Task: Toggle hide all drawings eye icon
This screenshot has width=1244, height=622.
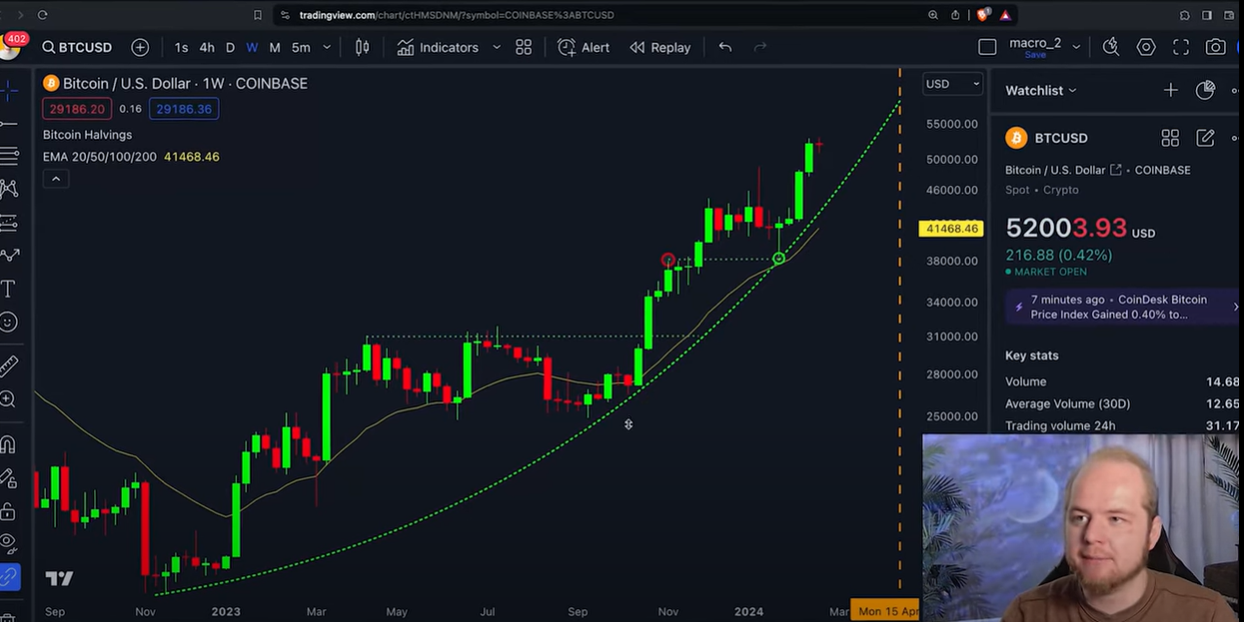Action: pos(8,544)
